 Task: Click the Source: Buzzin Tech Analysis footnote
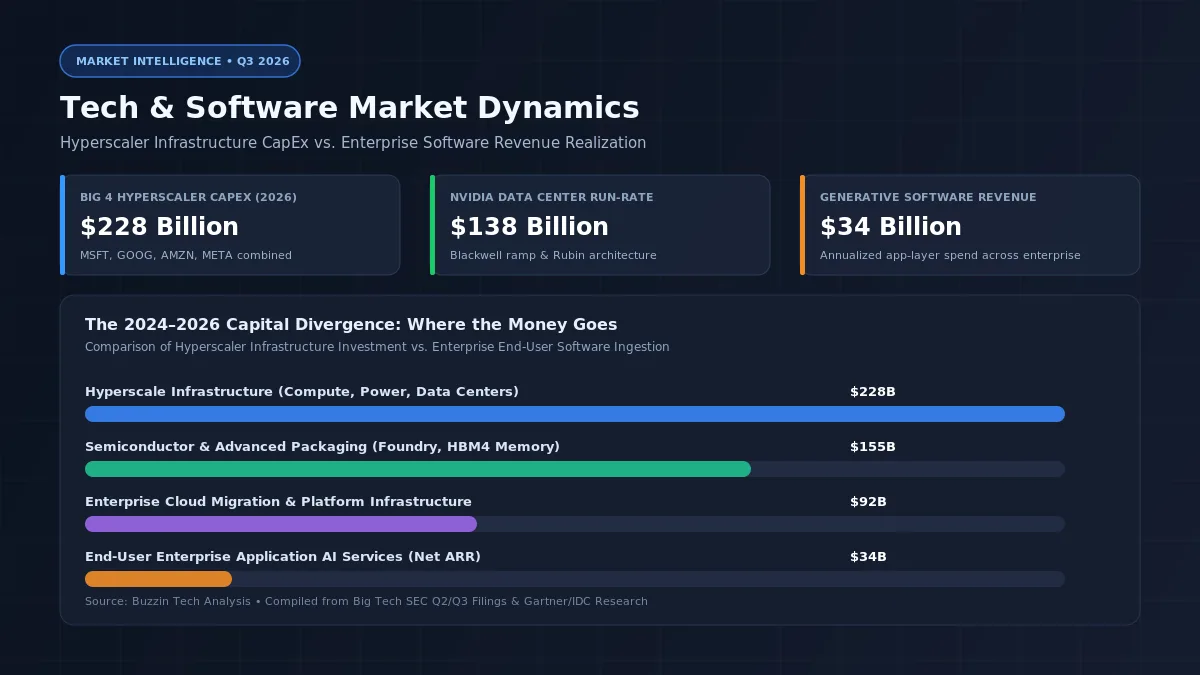click(x=366, y=602)
